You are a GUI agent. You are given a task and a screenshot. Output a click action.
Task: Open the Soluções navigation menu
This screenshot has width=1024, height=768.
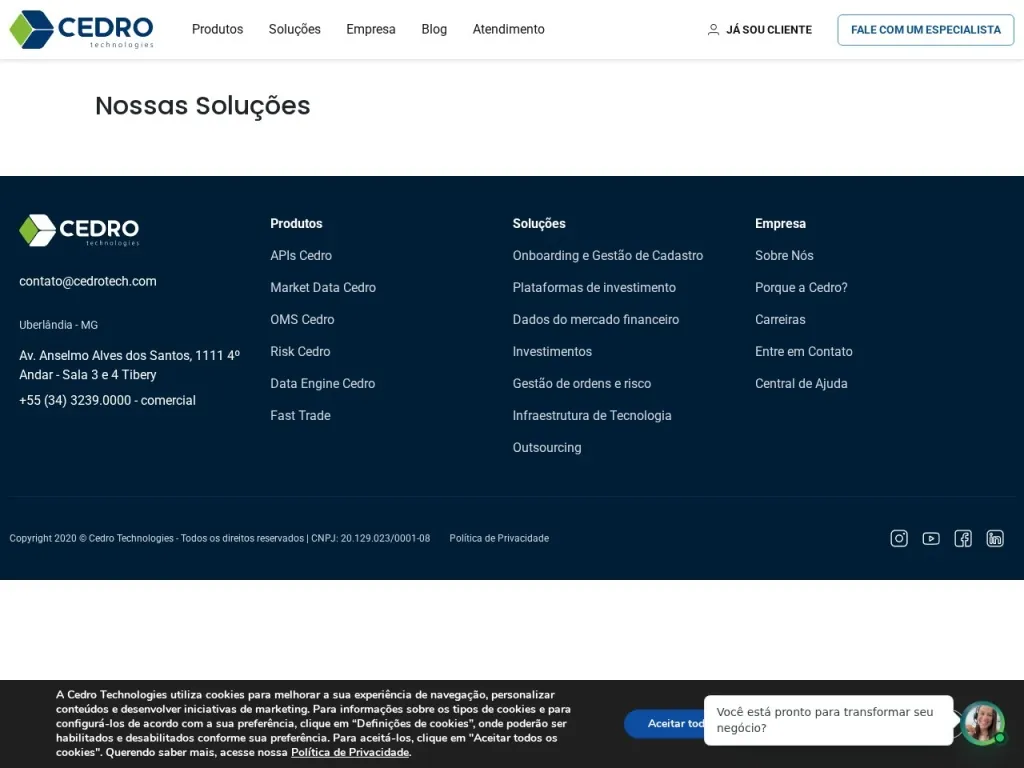pyautogui.click(x=295, y=29)
